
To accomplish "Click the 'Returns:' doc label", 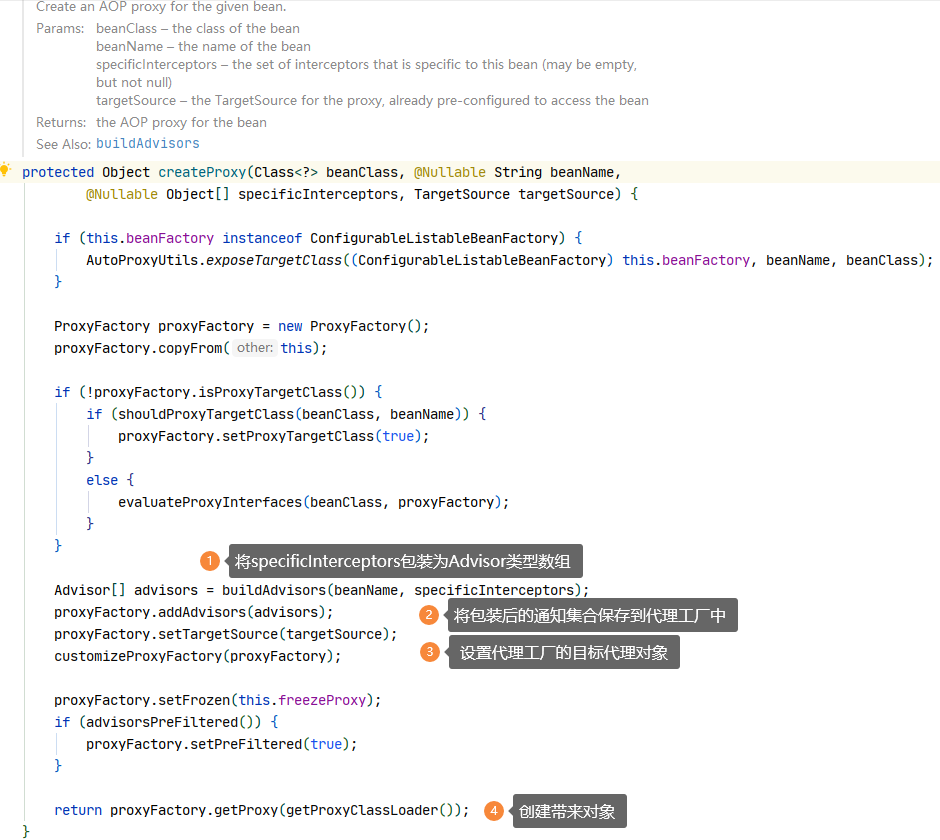I will click(61, 122).
